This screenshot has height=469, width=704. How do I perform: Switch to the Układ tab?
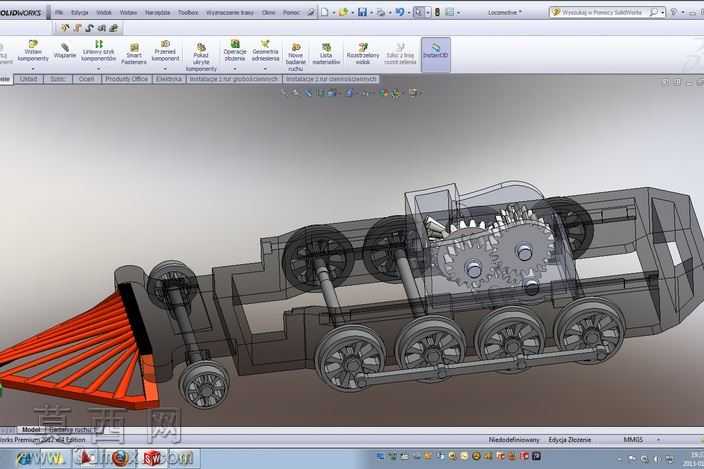28,79
